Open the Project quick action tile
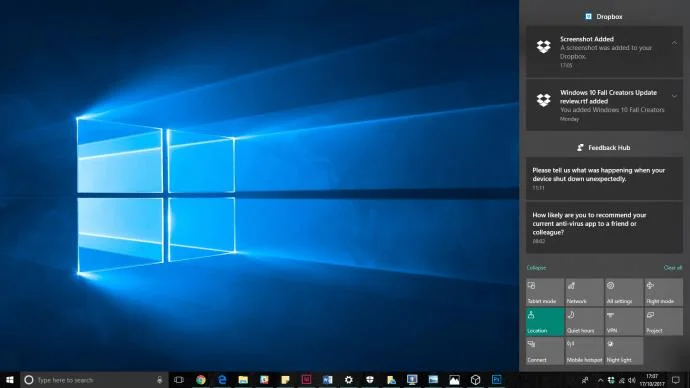The height and width of the screenshot is (388, 690). click(x=663, y=322)
